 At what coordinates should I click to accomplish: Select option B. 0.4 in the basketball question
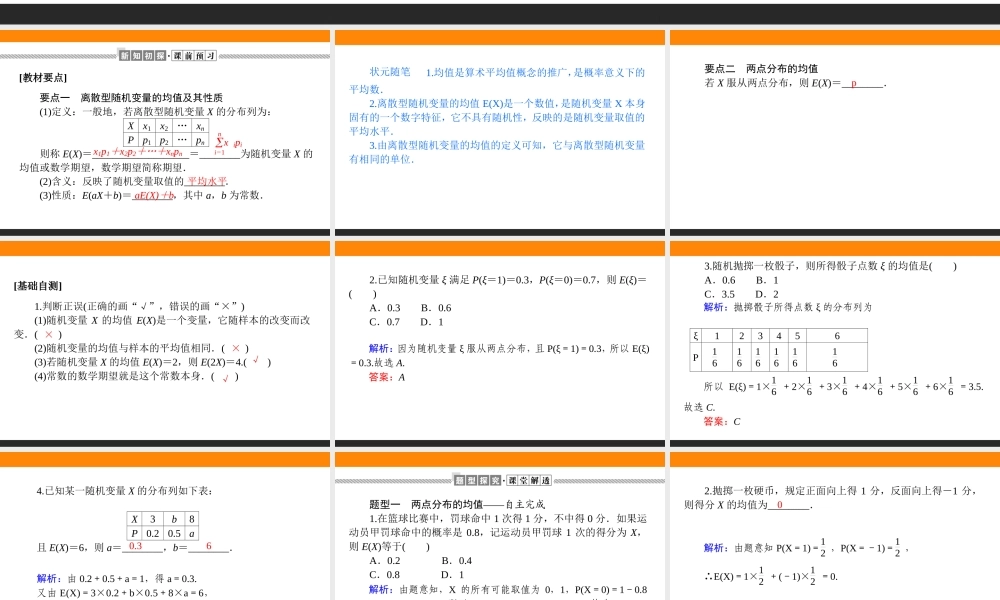point(457,560)
